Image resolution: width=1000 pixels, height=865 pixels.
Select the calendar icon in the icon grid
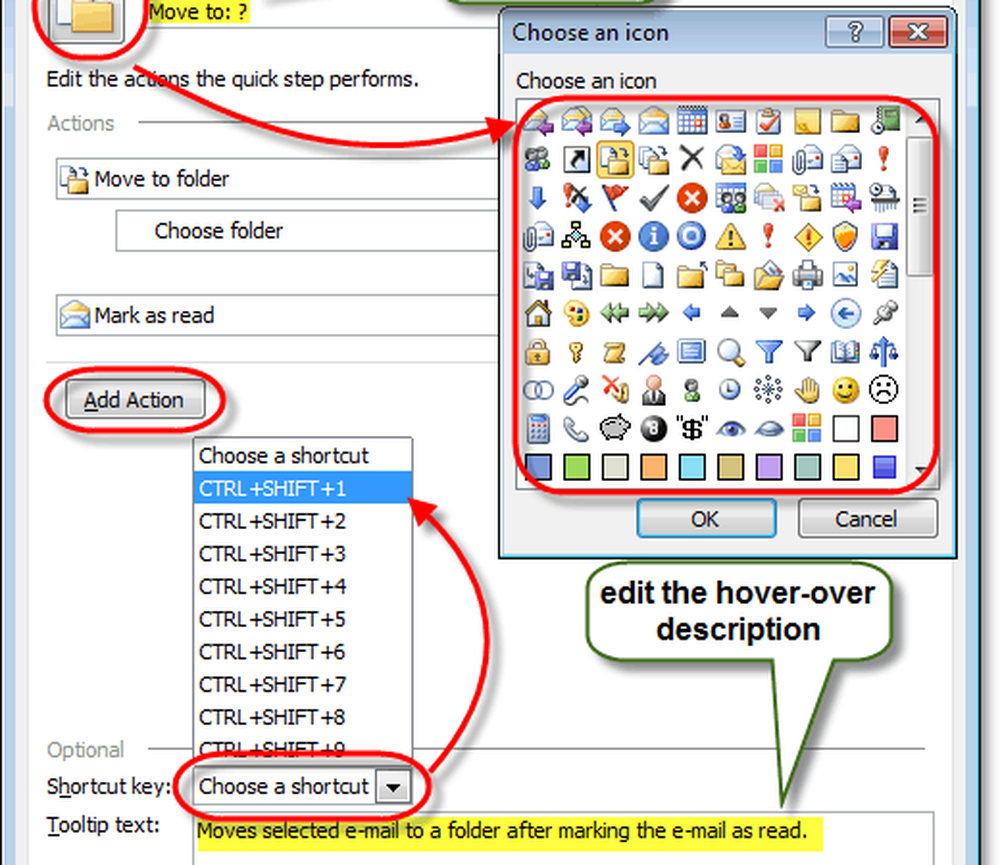[691, 121]
